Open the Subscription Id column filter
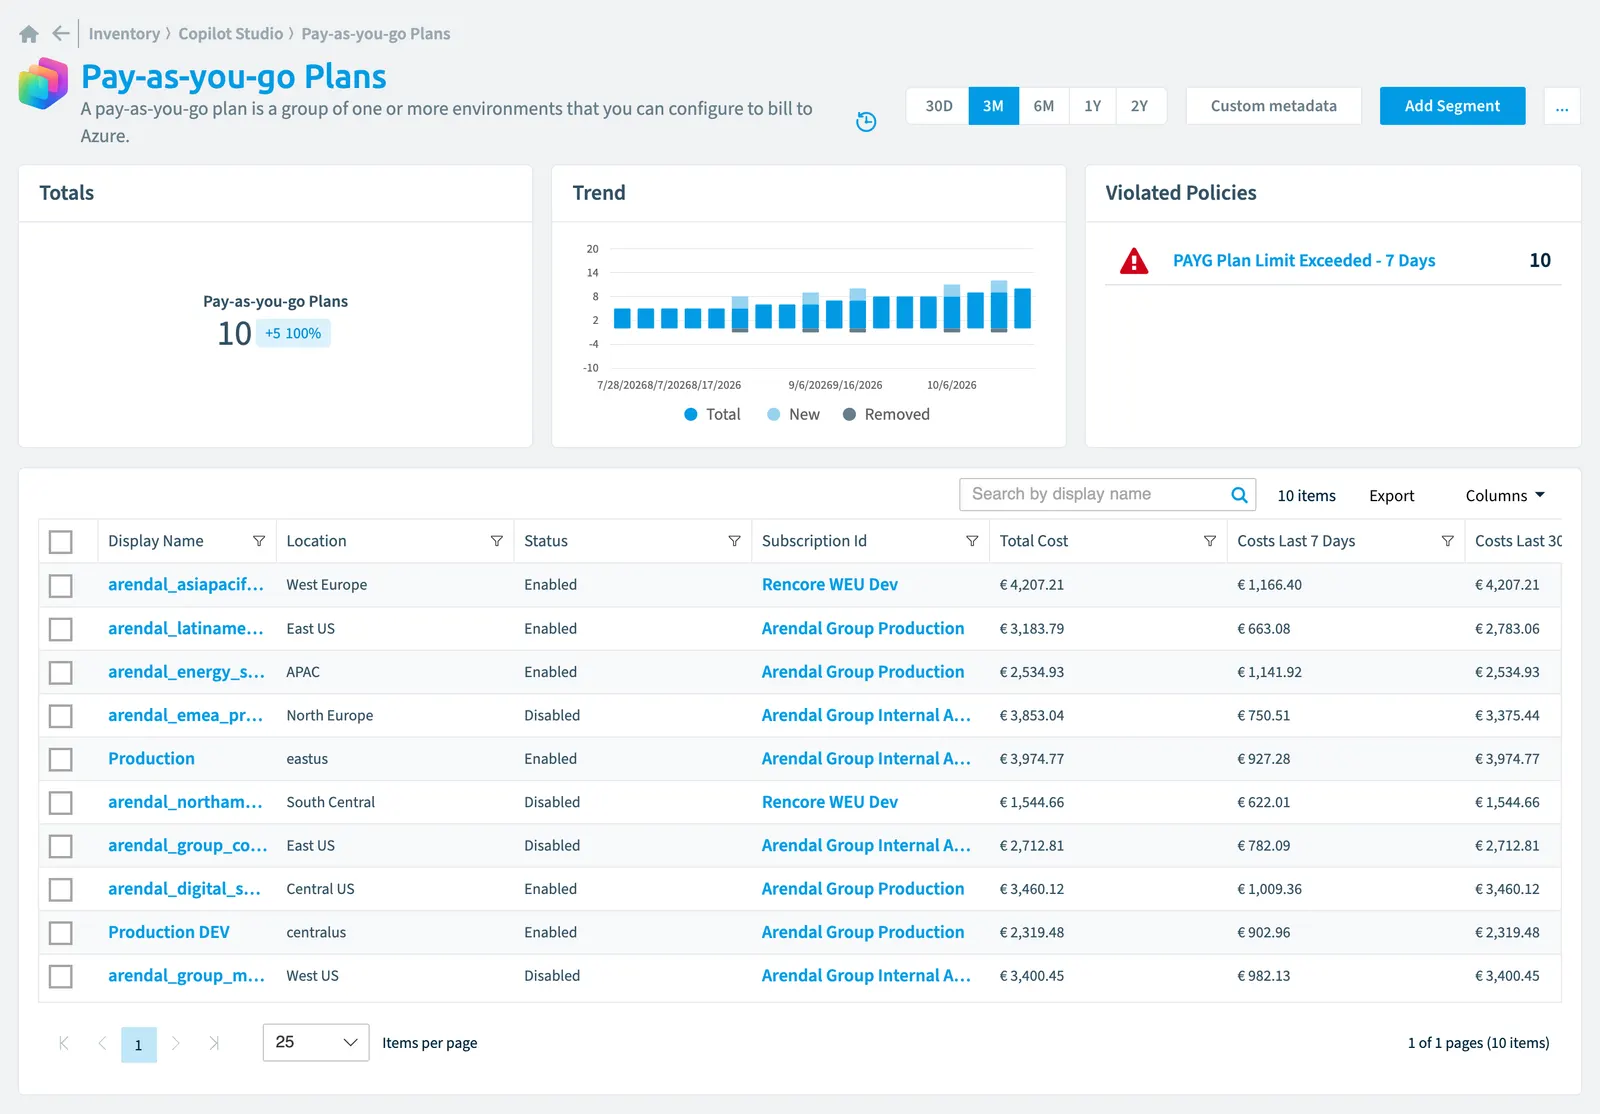This screenshot has width=1600, height=1114. (x=972, y=541)
